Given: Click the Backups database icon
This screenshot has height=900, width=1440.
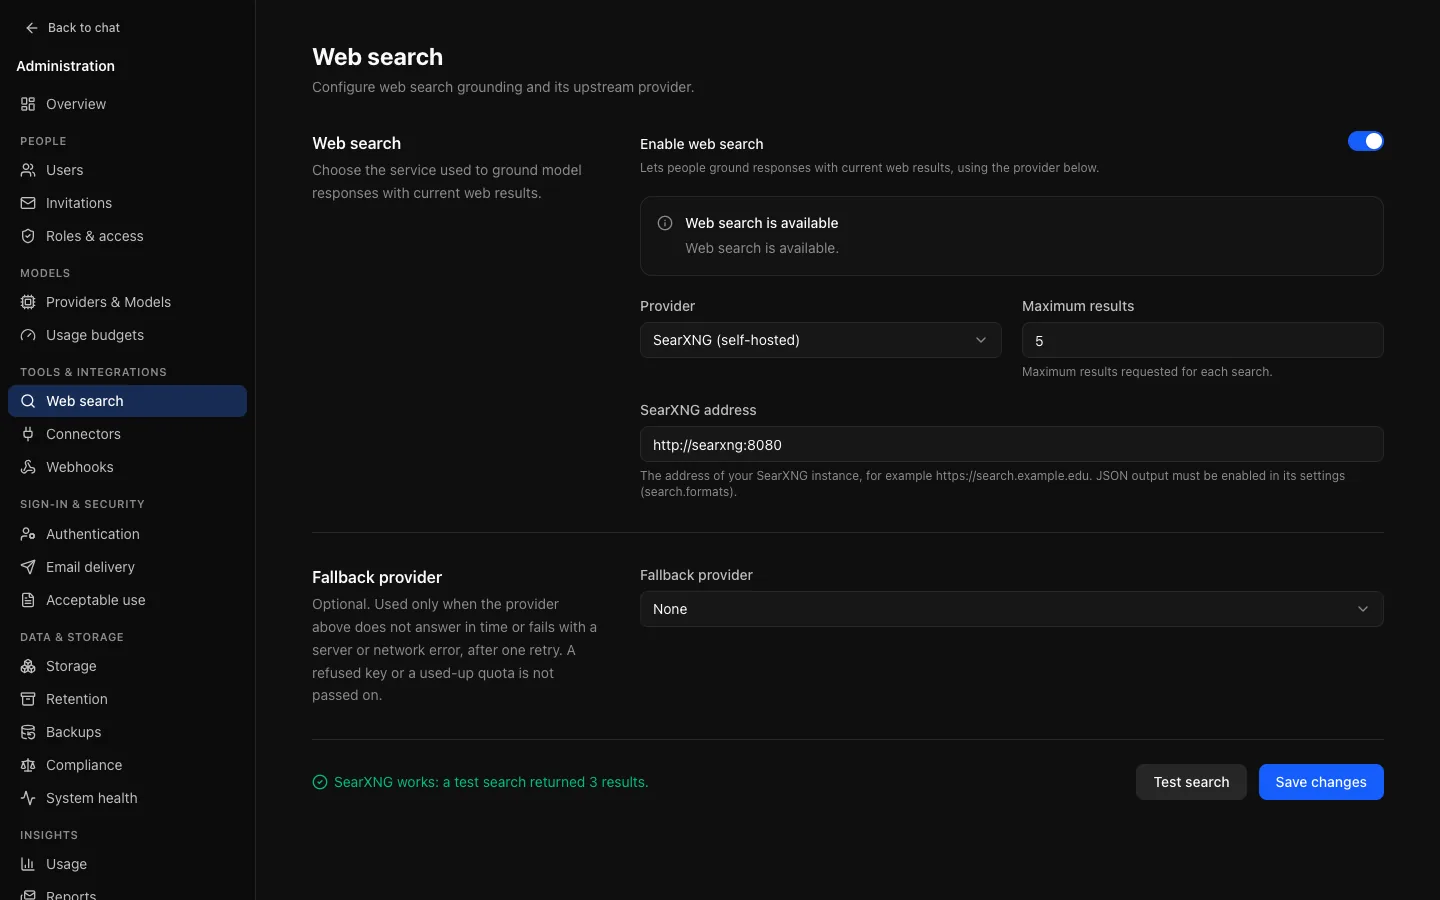Looking at the screenshot, I should 28,732.
